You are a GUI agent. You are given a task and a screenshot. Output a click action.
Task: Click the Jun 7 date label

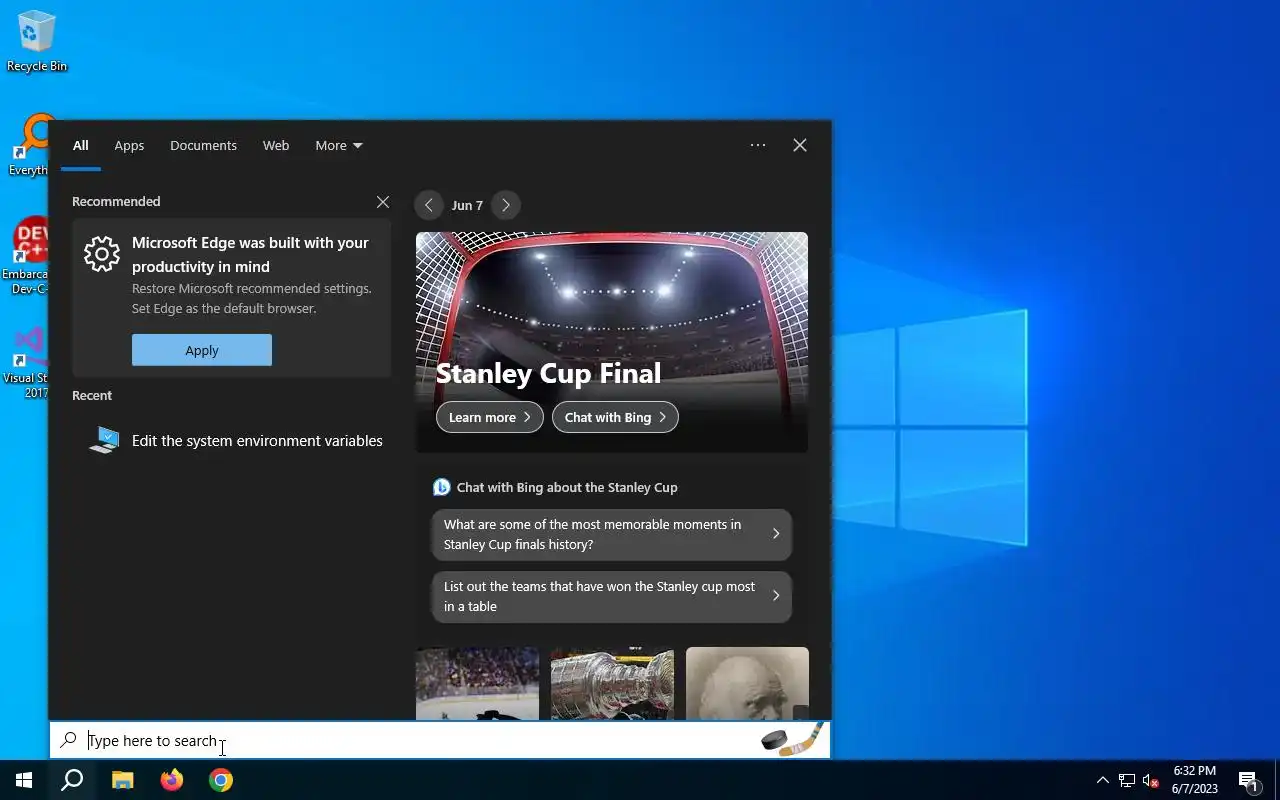pyautogui.click(x=467, y=205)
